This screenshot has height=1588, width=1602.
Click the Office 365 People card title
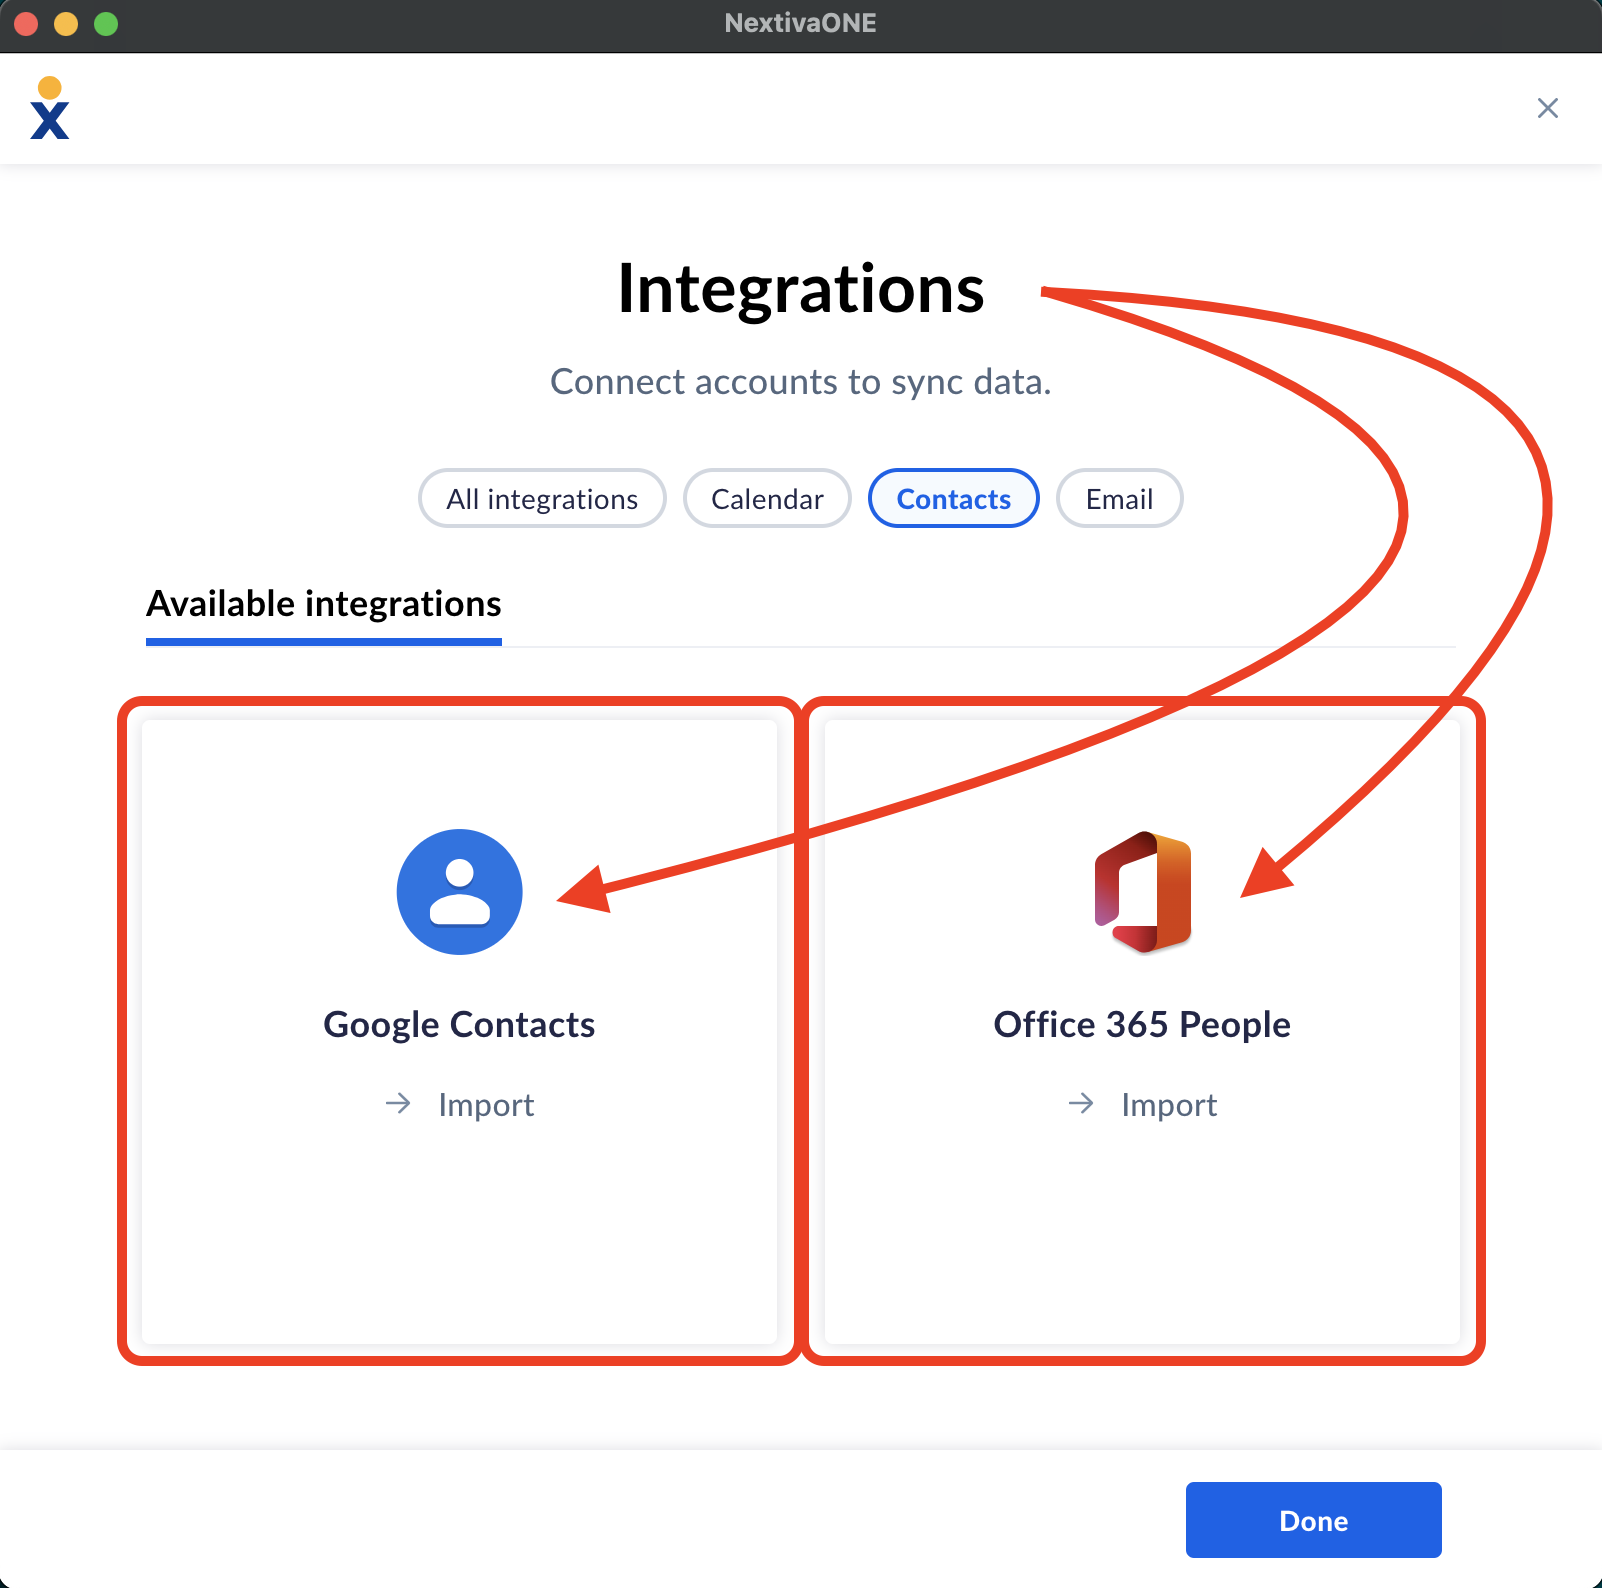coord(1142,1025)
